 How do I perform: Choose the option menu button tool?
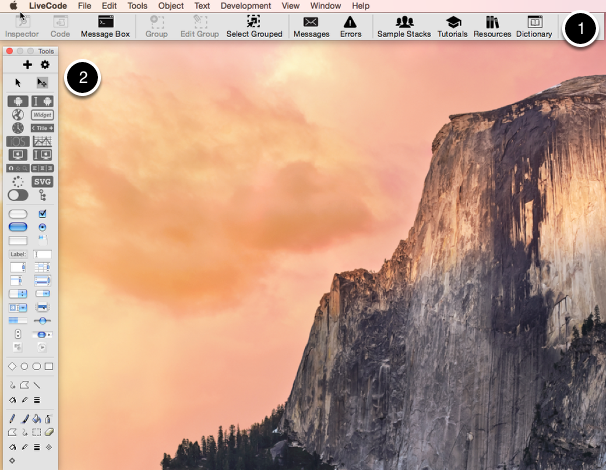click(18, 294)
